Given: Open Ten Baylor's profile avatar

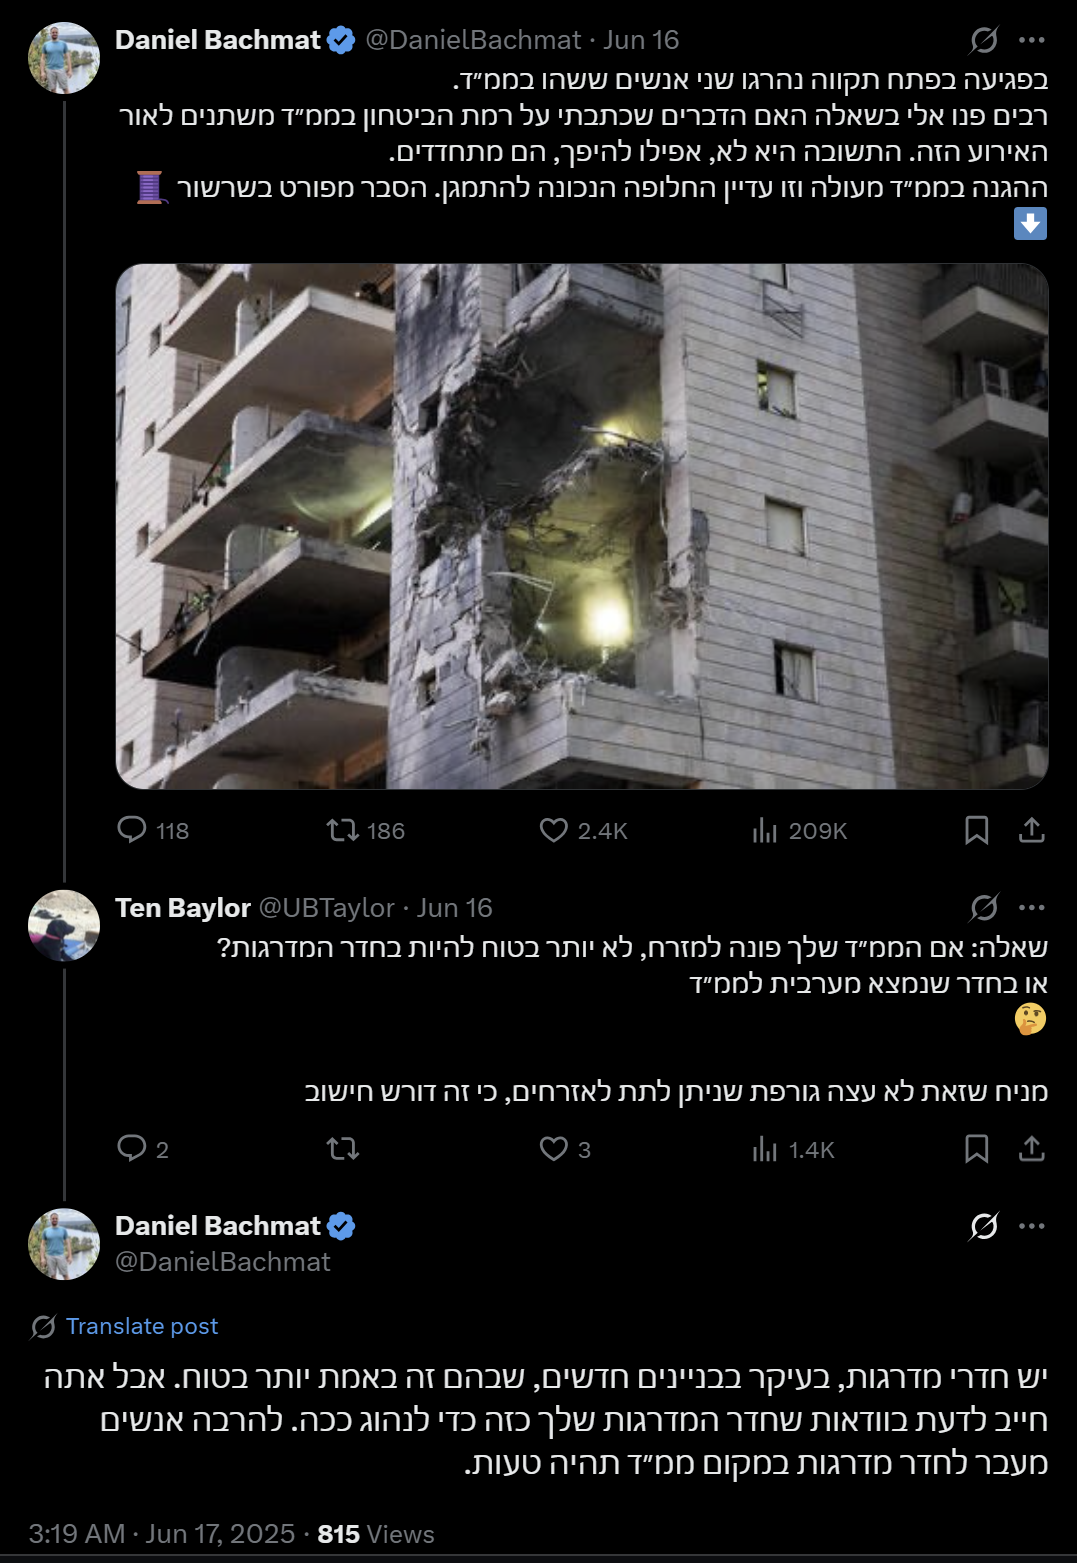Looking at the screenshot, I should tap(64, 926).
